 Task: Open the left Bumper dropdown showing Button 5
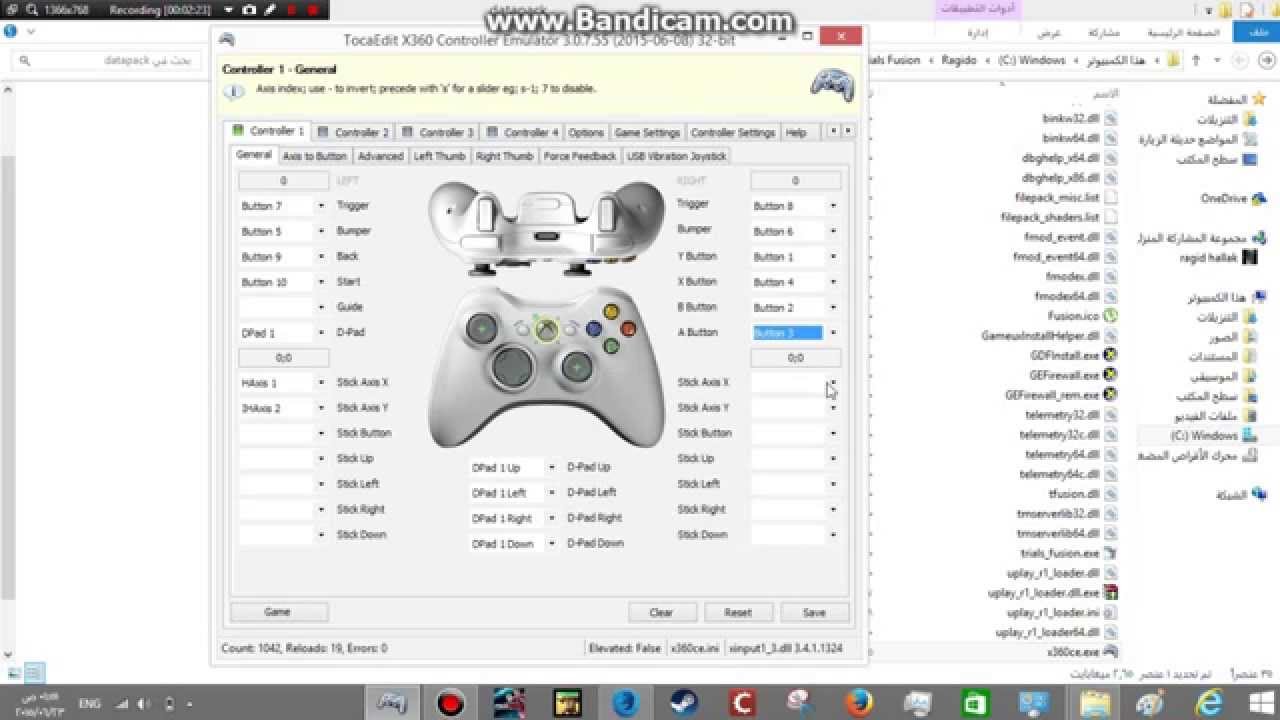321,231
